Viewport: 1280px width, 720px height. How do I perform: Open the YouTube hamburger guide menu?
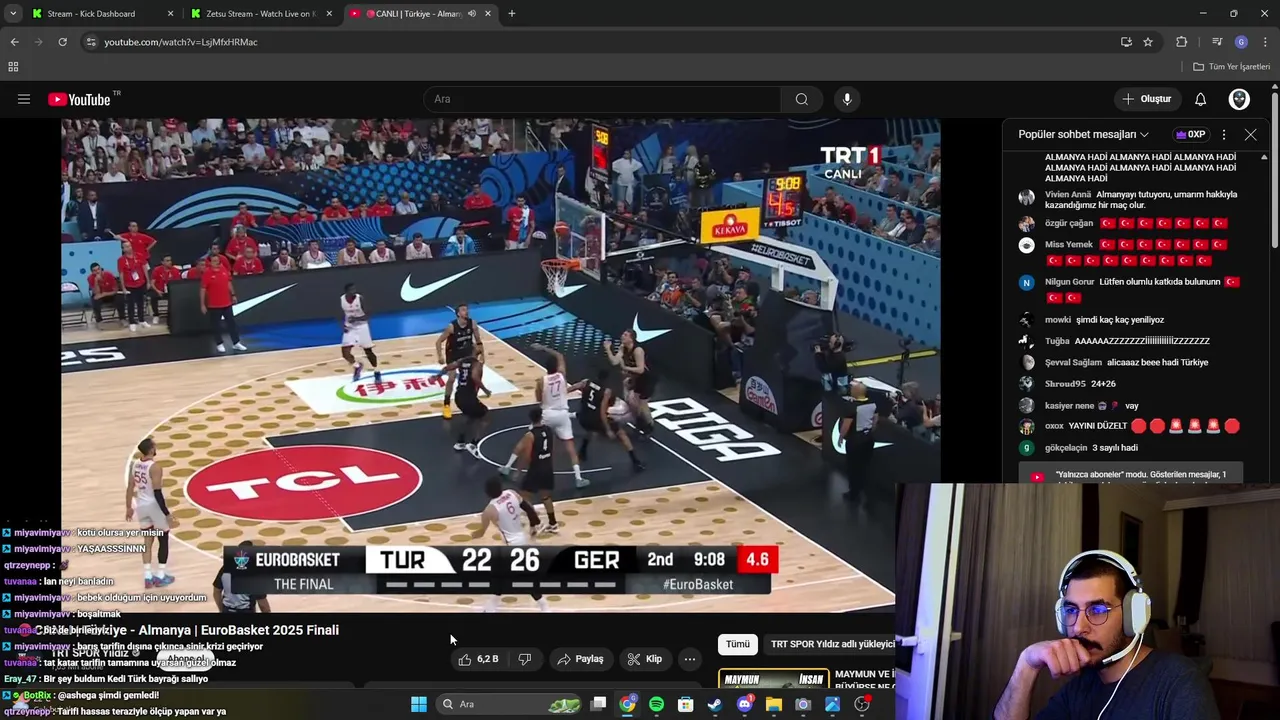pos(24,99)
